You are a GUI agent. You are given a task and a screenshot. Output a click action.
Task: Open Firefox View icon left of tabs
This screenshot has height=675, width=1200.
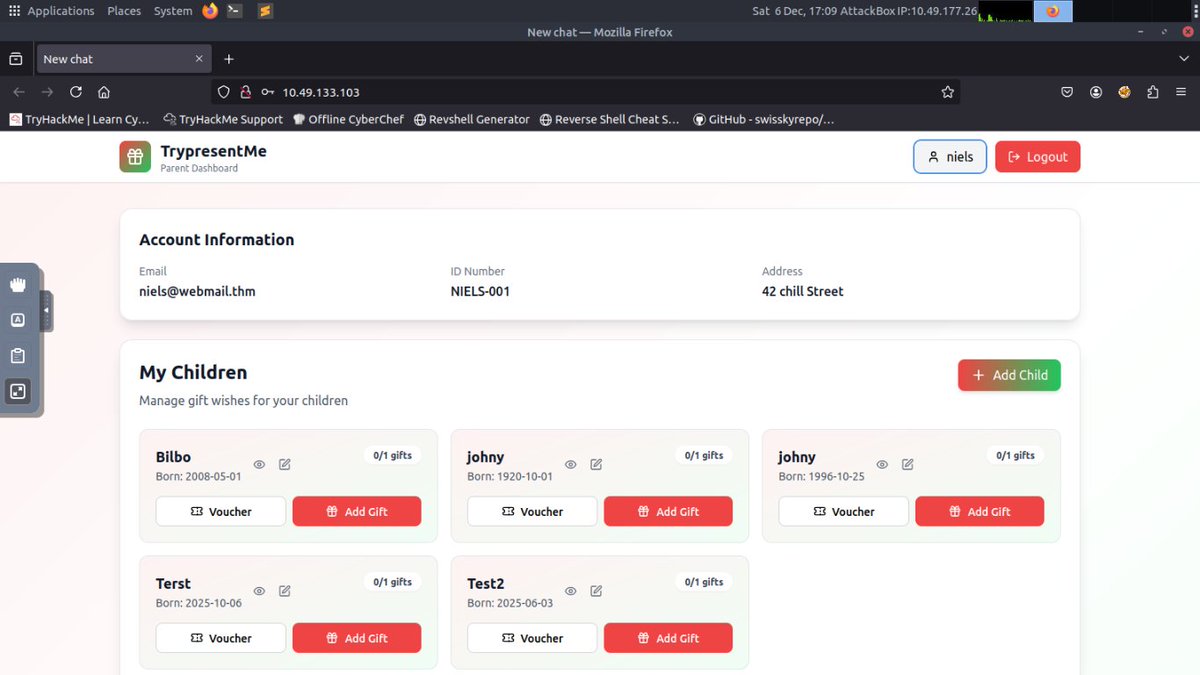tap(16, 59)
